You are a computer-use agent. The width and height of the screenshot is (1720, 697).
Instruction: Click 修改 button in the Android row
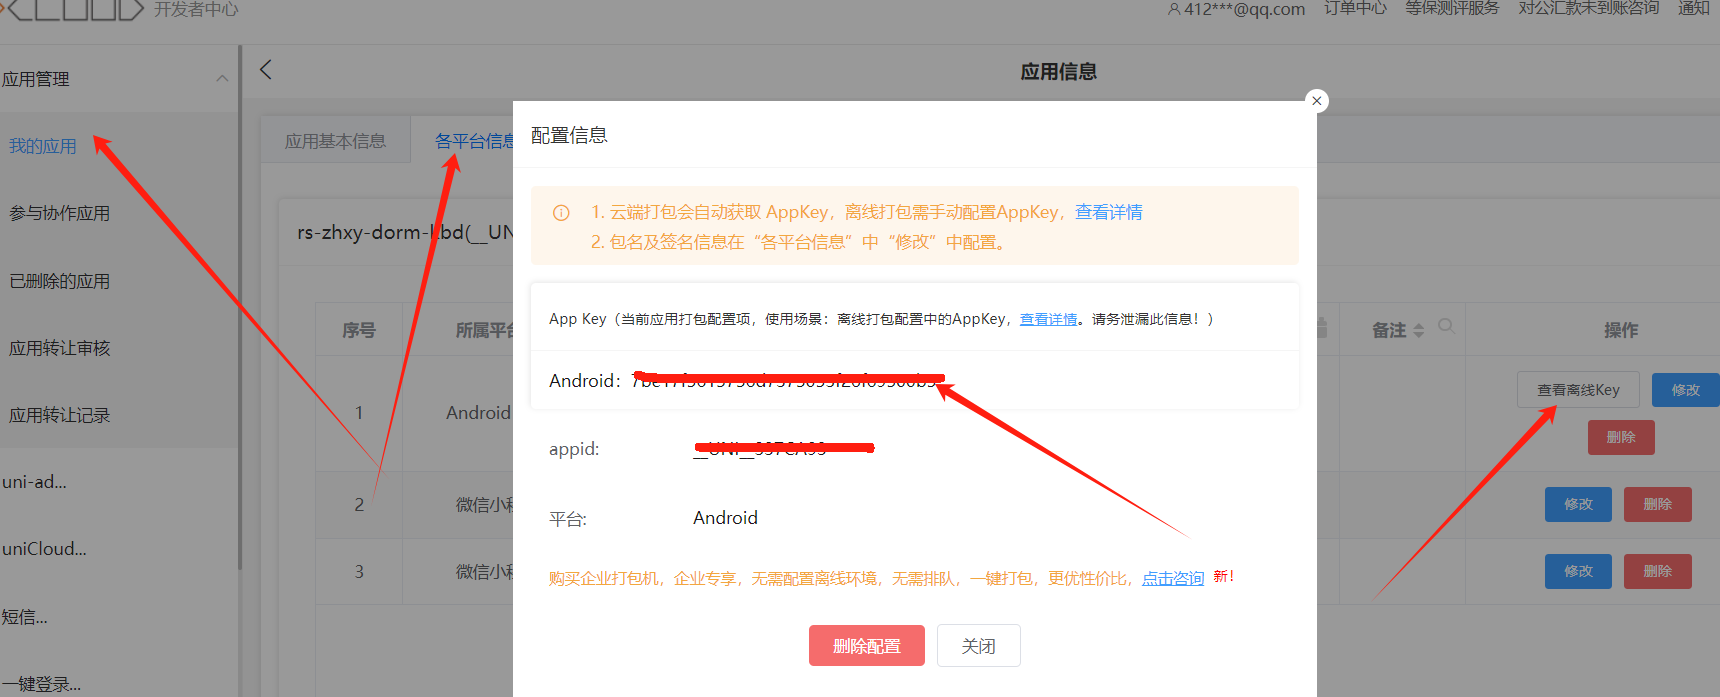1686,390
